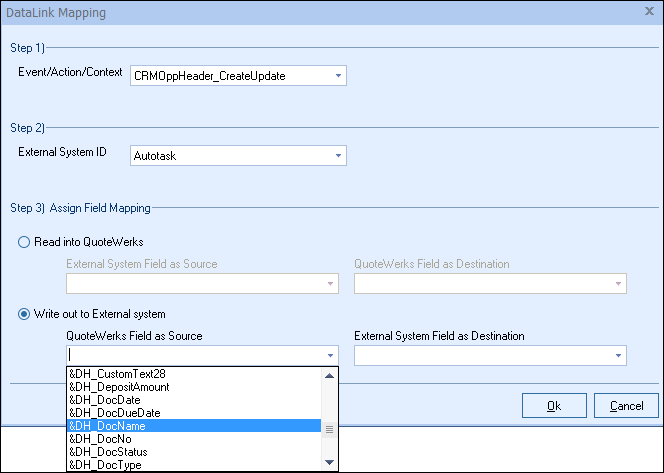664x473 pixels.
Task: Click the Cancel button
Action: click(x=625, y=405)
